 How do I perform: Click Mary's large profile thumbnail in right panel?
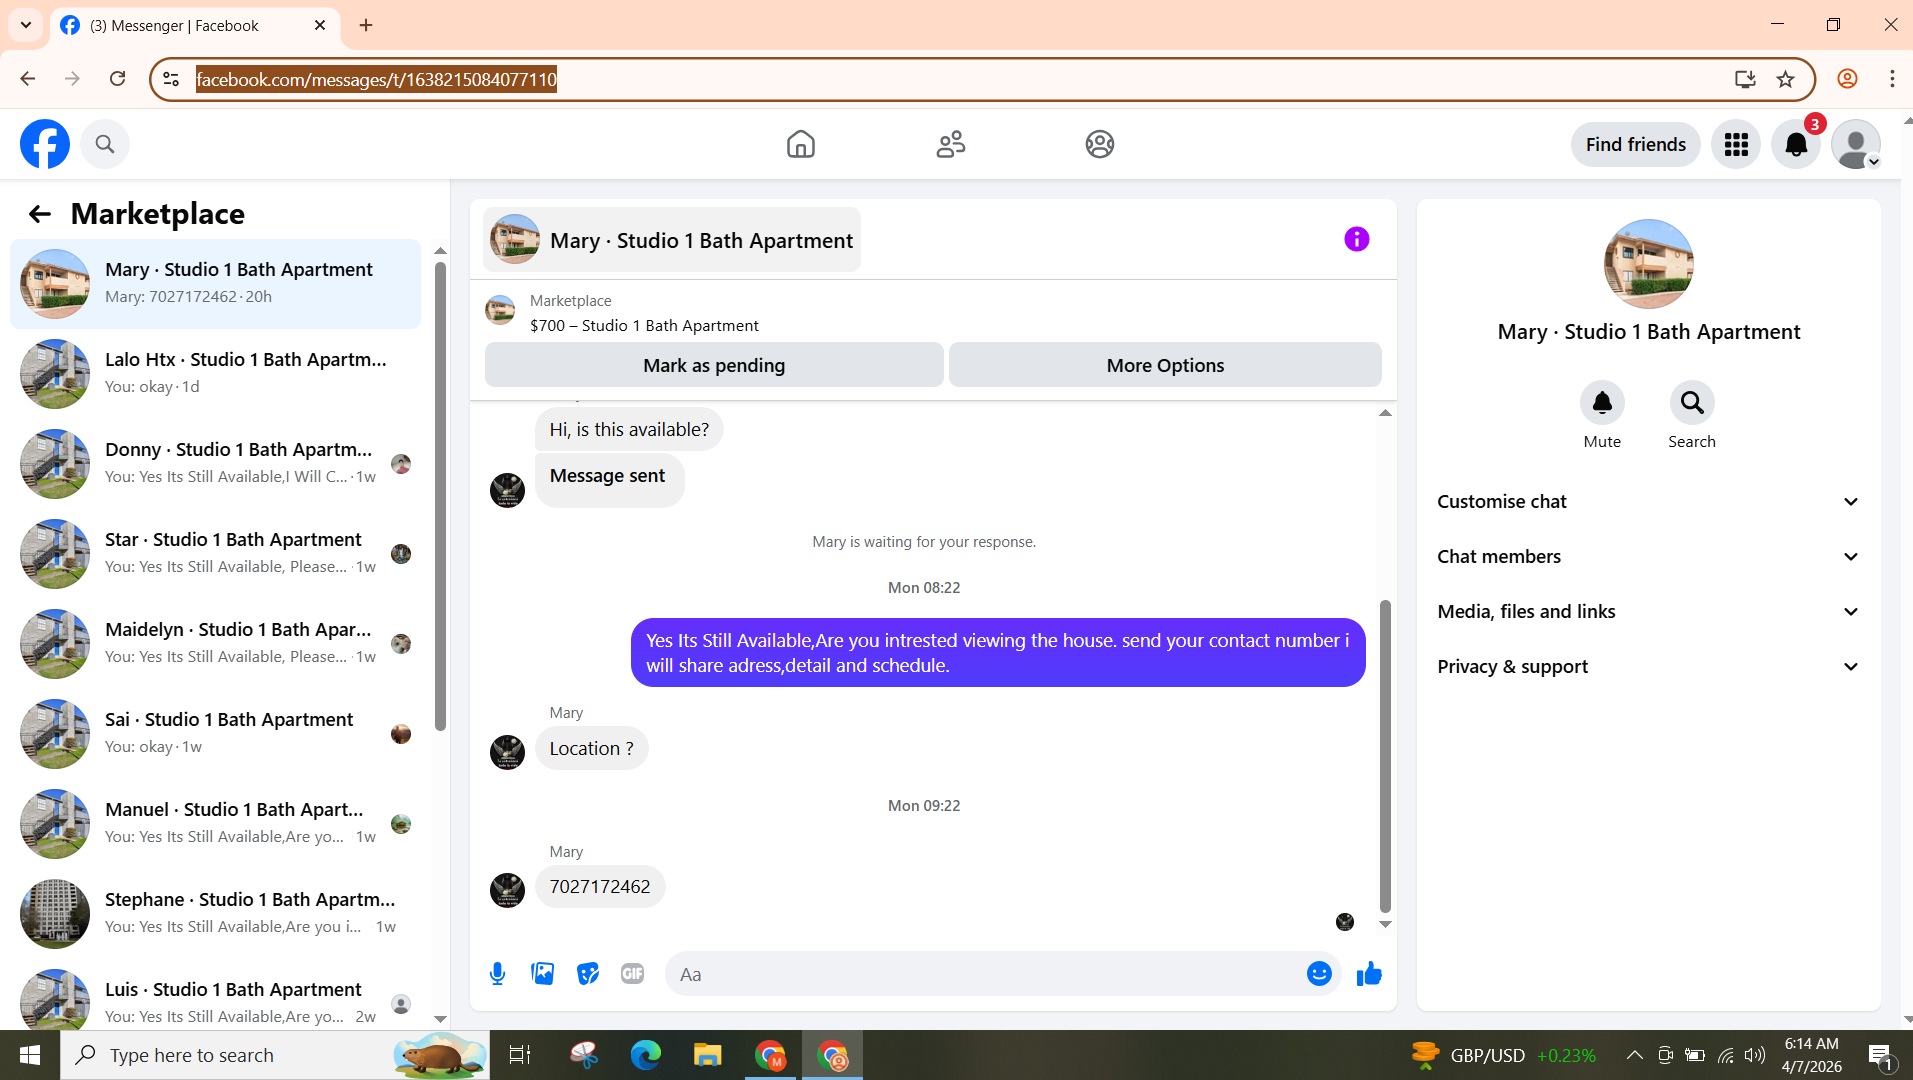(x=1648, y=264)
